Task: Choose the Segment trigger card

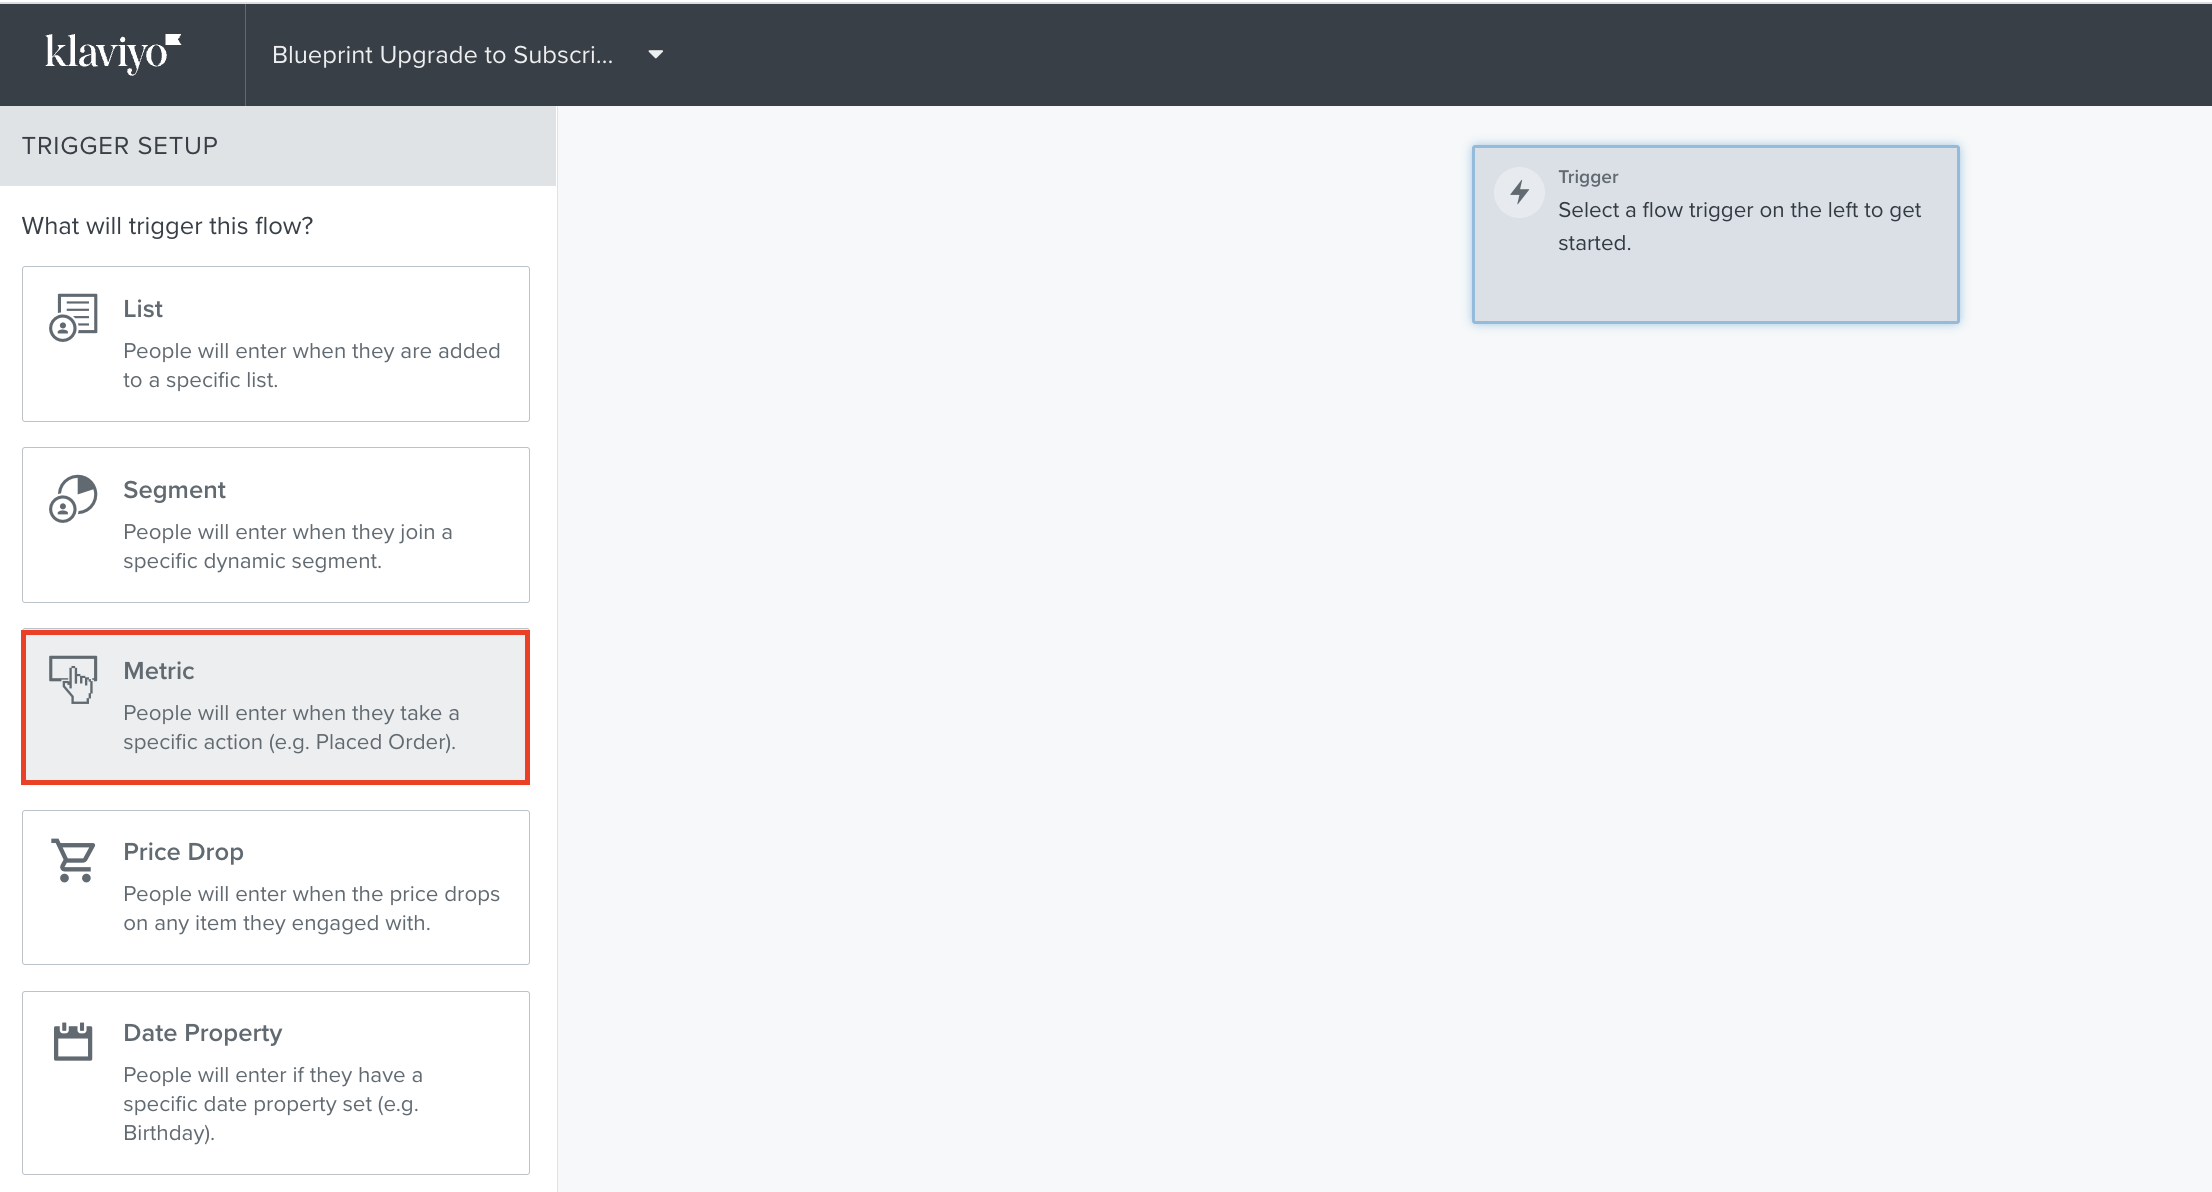Action: point(276,525)
